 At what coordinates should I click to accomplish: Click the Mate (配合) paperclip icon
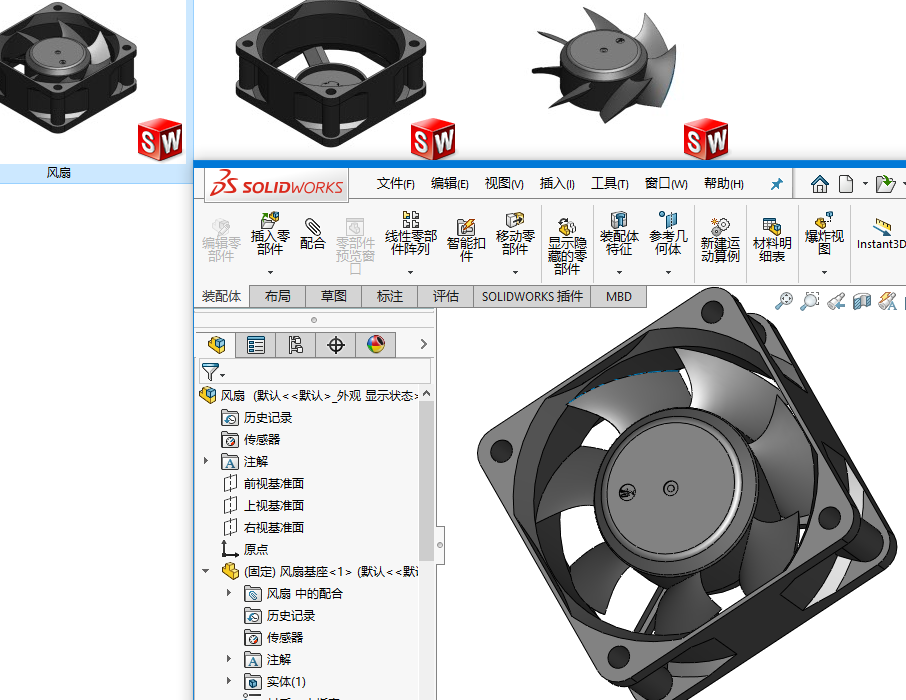[312, 227]
